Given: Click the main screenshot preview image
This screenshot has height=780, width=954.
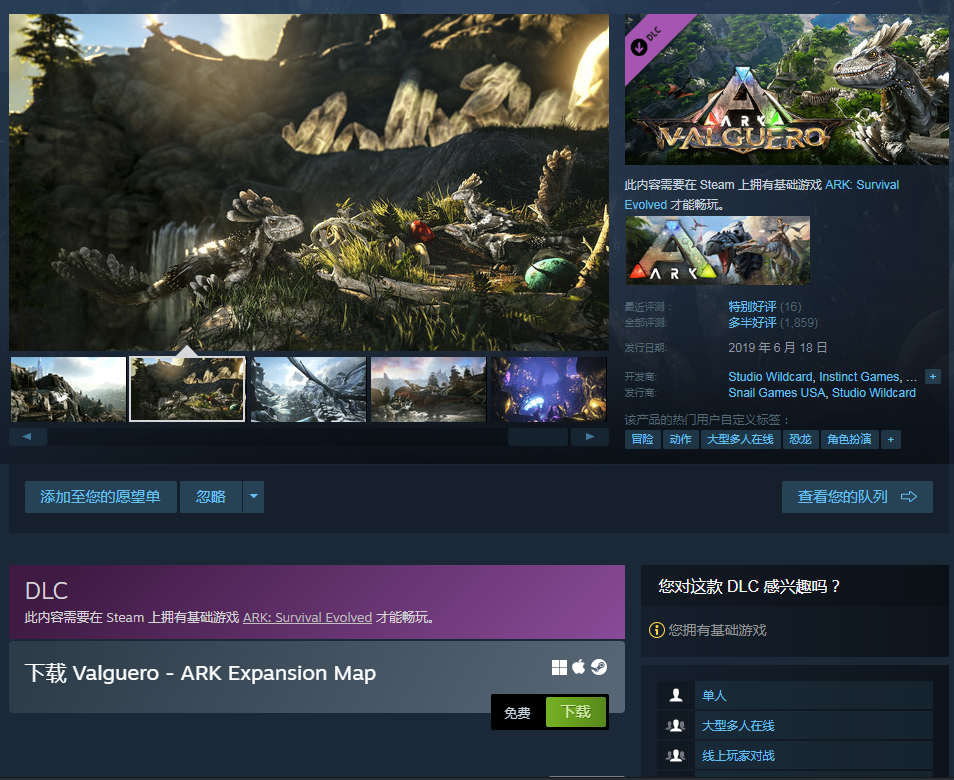Looking at the screenshot, I should [x=309, y=182].
